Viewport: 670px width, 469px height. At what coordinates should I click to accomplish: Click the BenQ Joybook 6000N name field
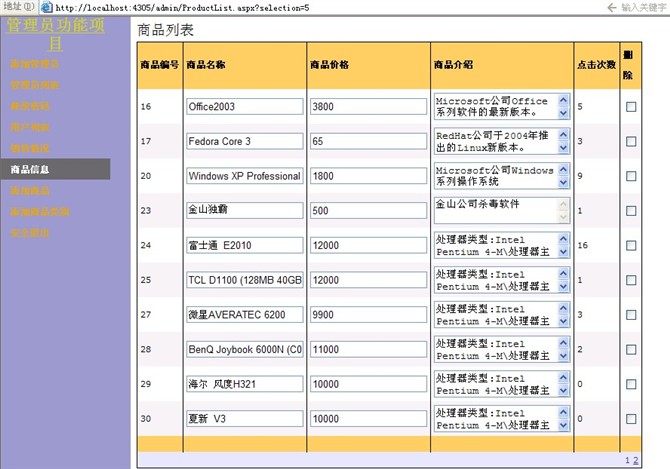(245, 349)
